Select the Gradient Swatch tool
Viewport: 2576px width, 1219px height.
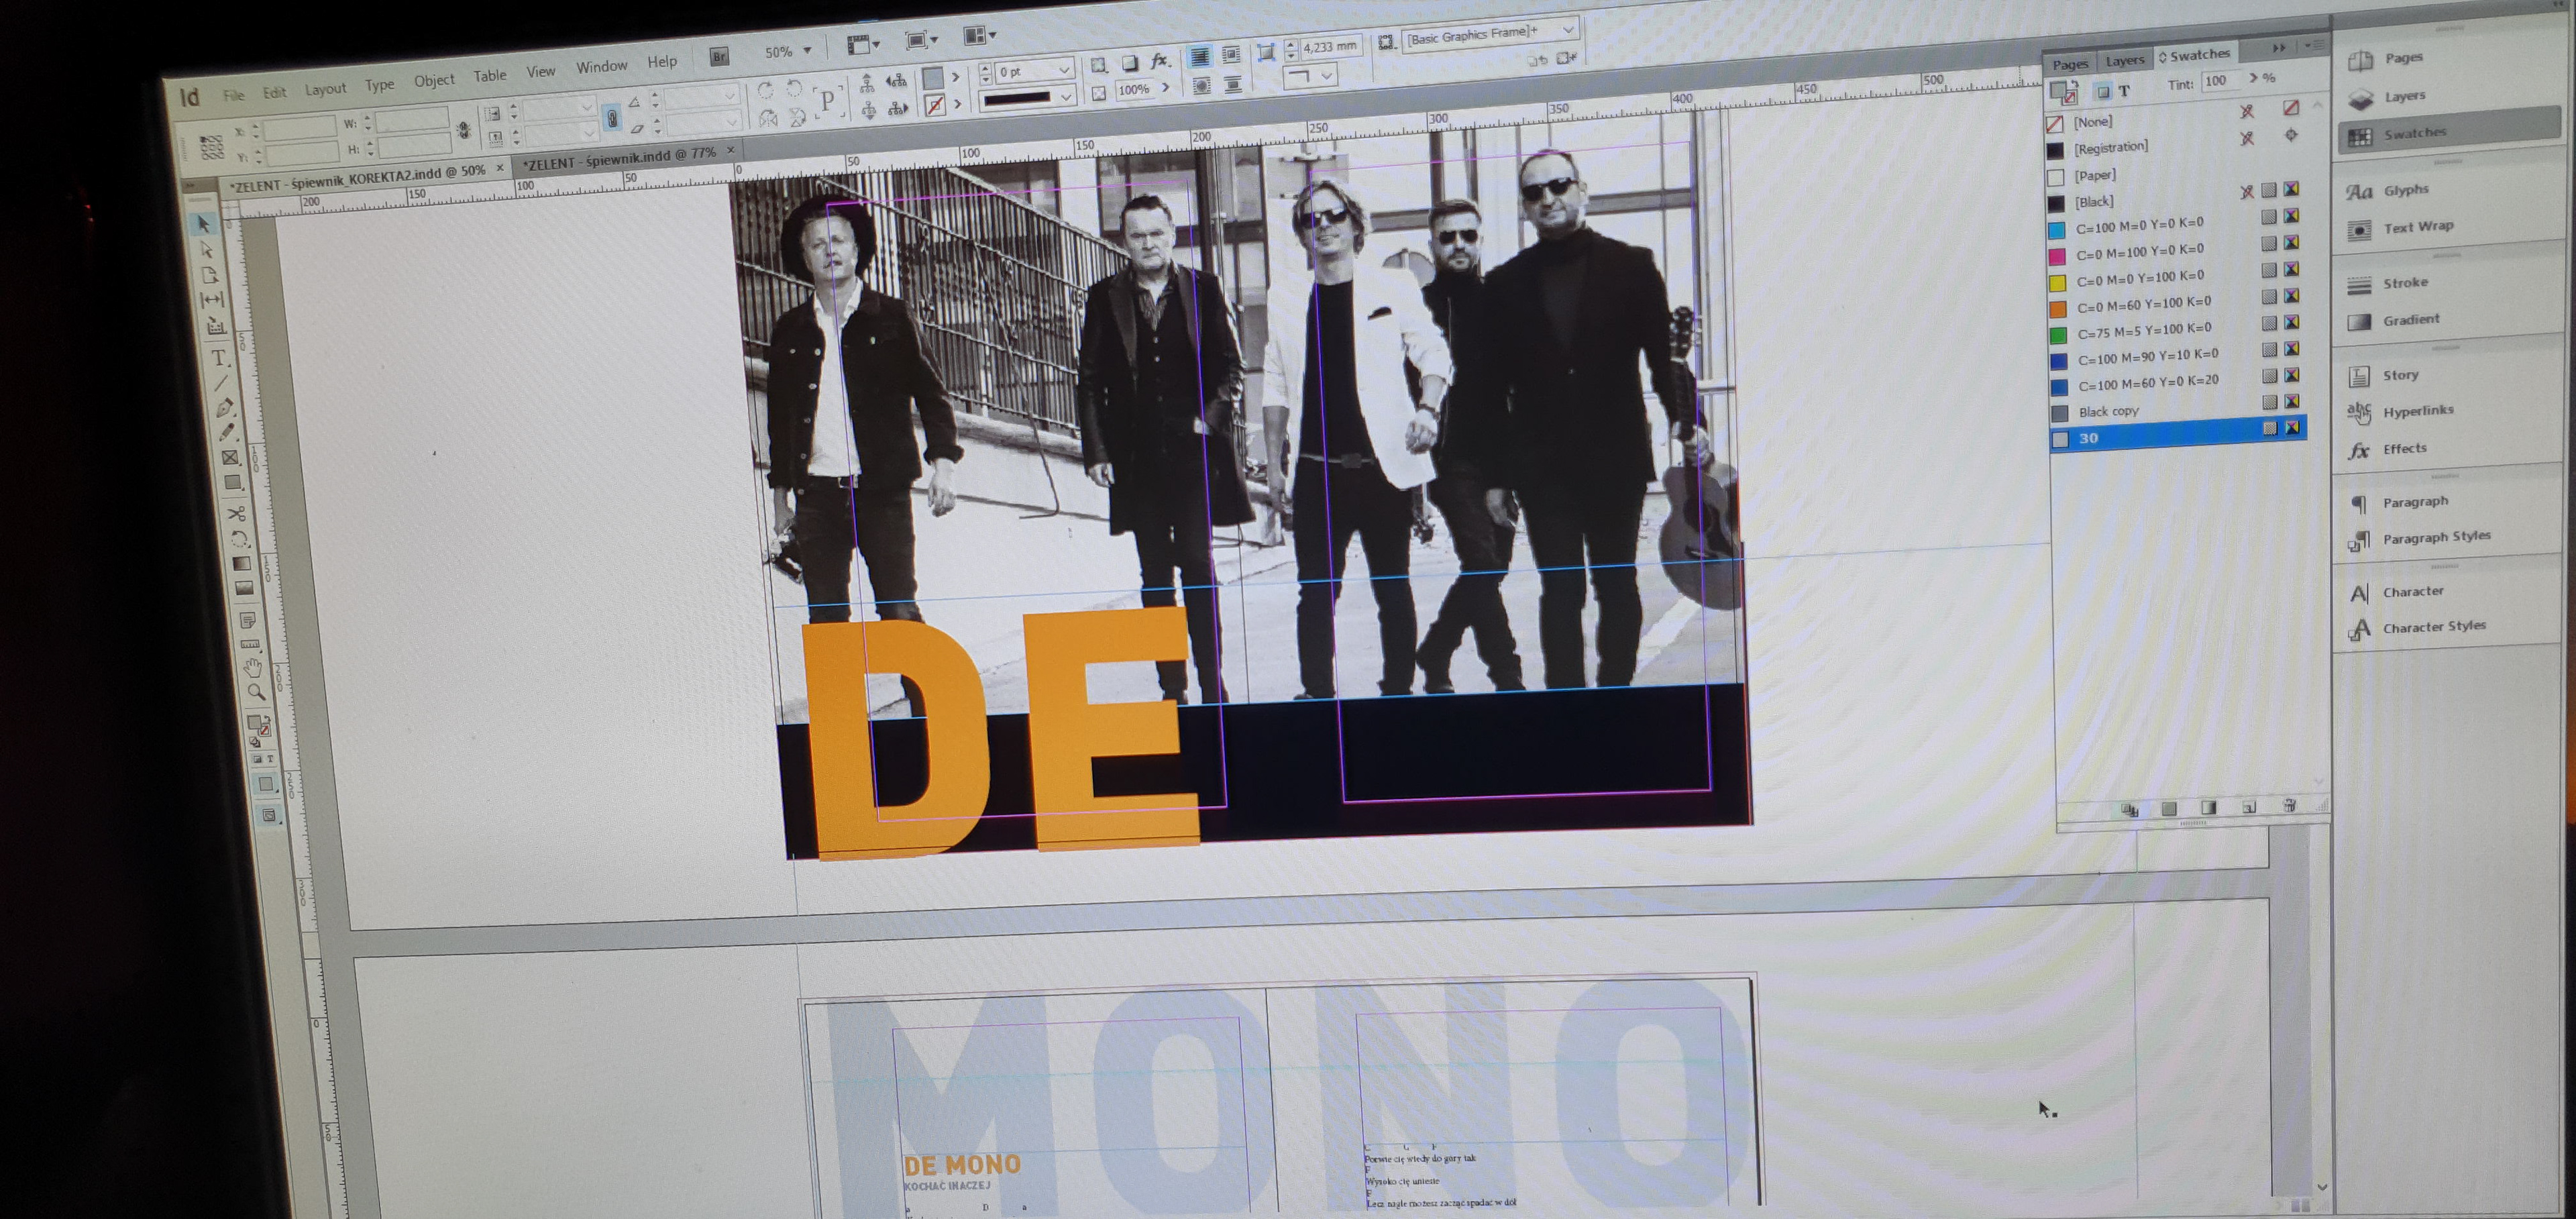[242, 564]
